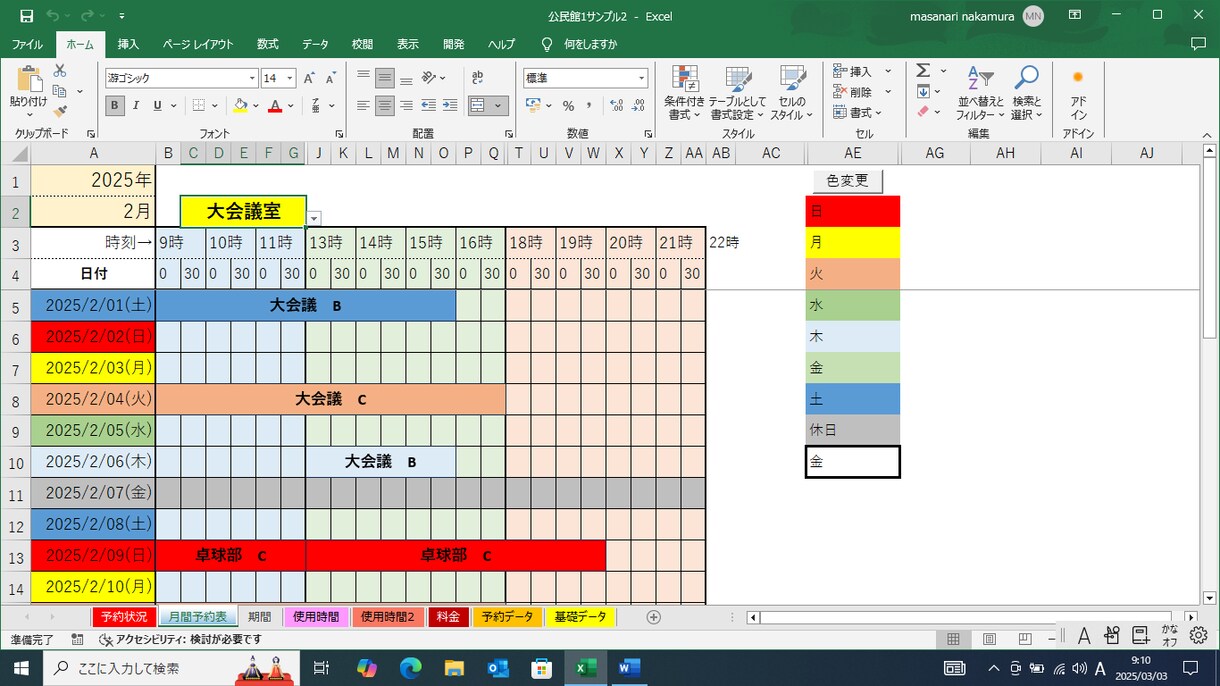Toggle merge and center button
Image resolution: width=1220 pixels, height=686 pixels.
[478, 105]
